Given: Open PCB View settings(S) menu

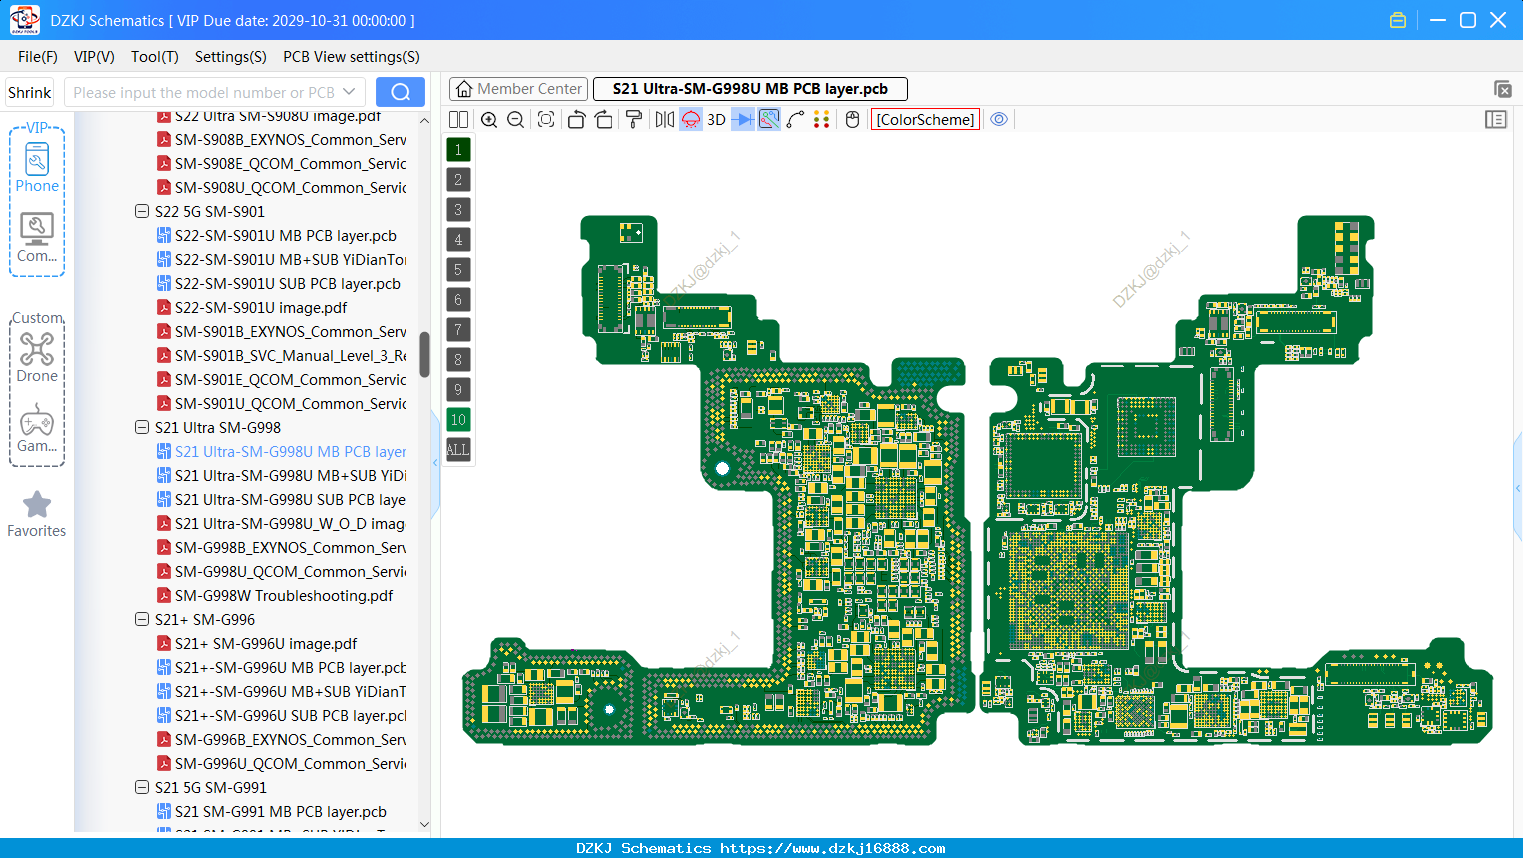Looking at the screenshot, I should pyautogui.click(x=351, y=57).
